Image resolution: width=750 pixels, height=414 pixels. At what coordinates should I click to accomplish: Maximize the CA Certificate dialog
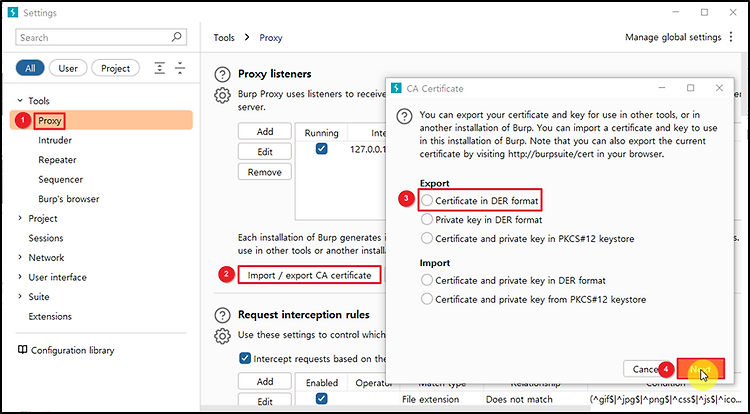[x=690, y=88]
